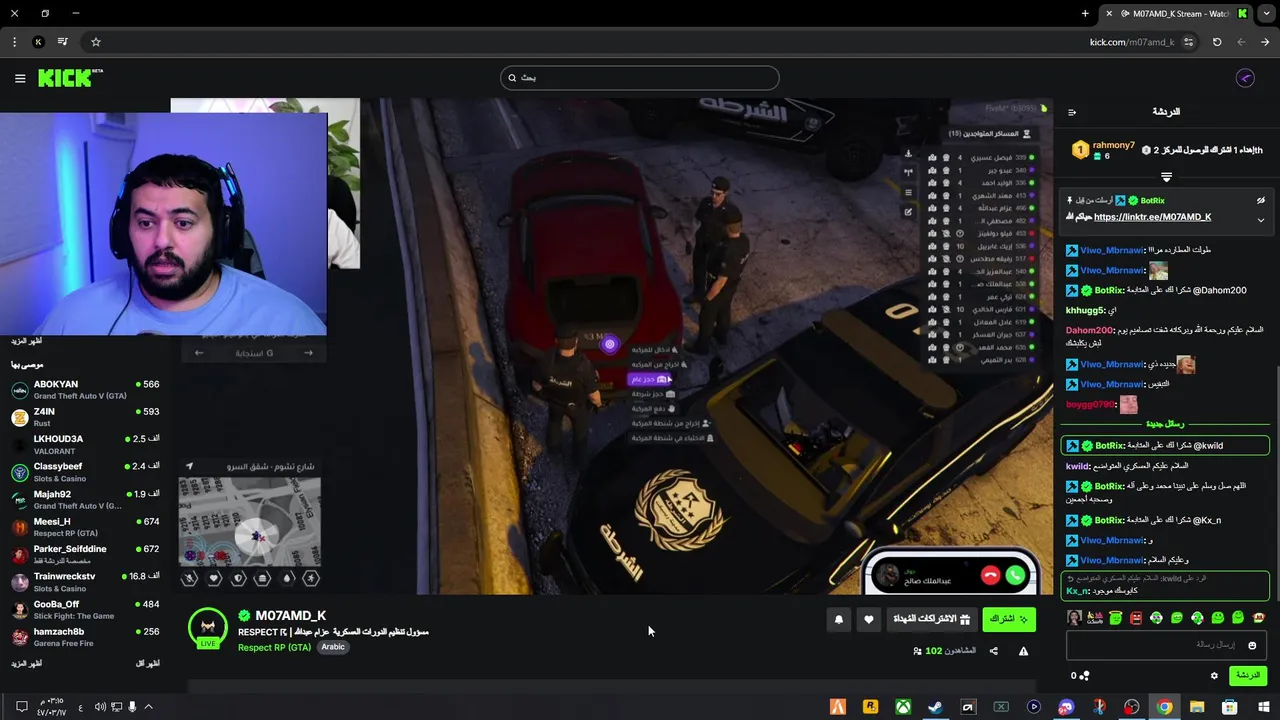Screen dimensions: 1280x720
Task: Open ABOKYAN recommended channel
Action: 85,390
